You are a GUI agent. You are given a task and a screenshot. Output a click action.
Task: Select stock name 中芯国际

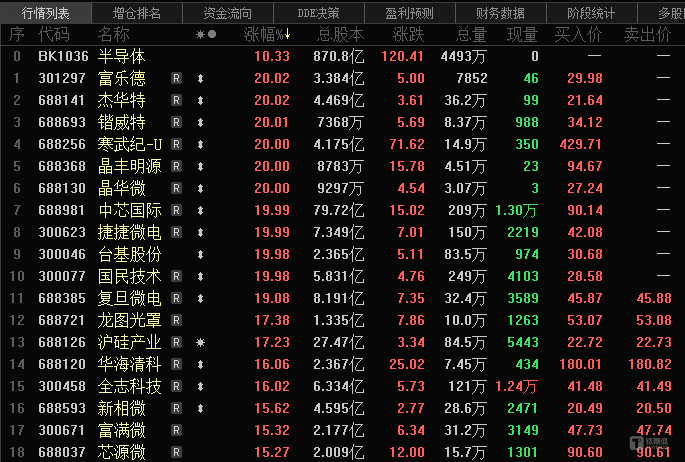pos(130,210)
